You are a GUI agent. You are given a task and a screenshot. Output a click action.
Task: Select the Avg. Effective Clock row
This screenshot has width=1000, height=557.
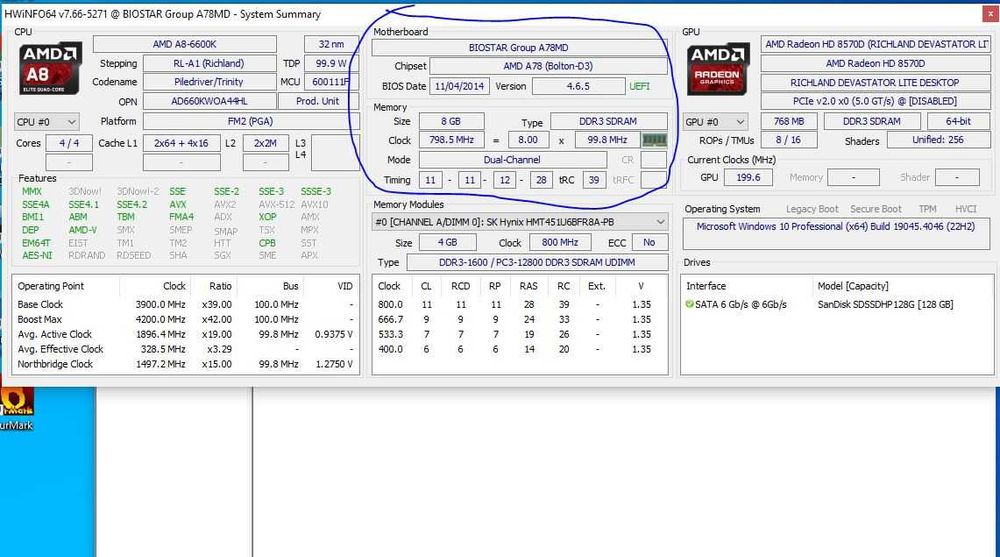pyautogui.click(x=185, y=349)
